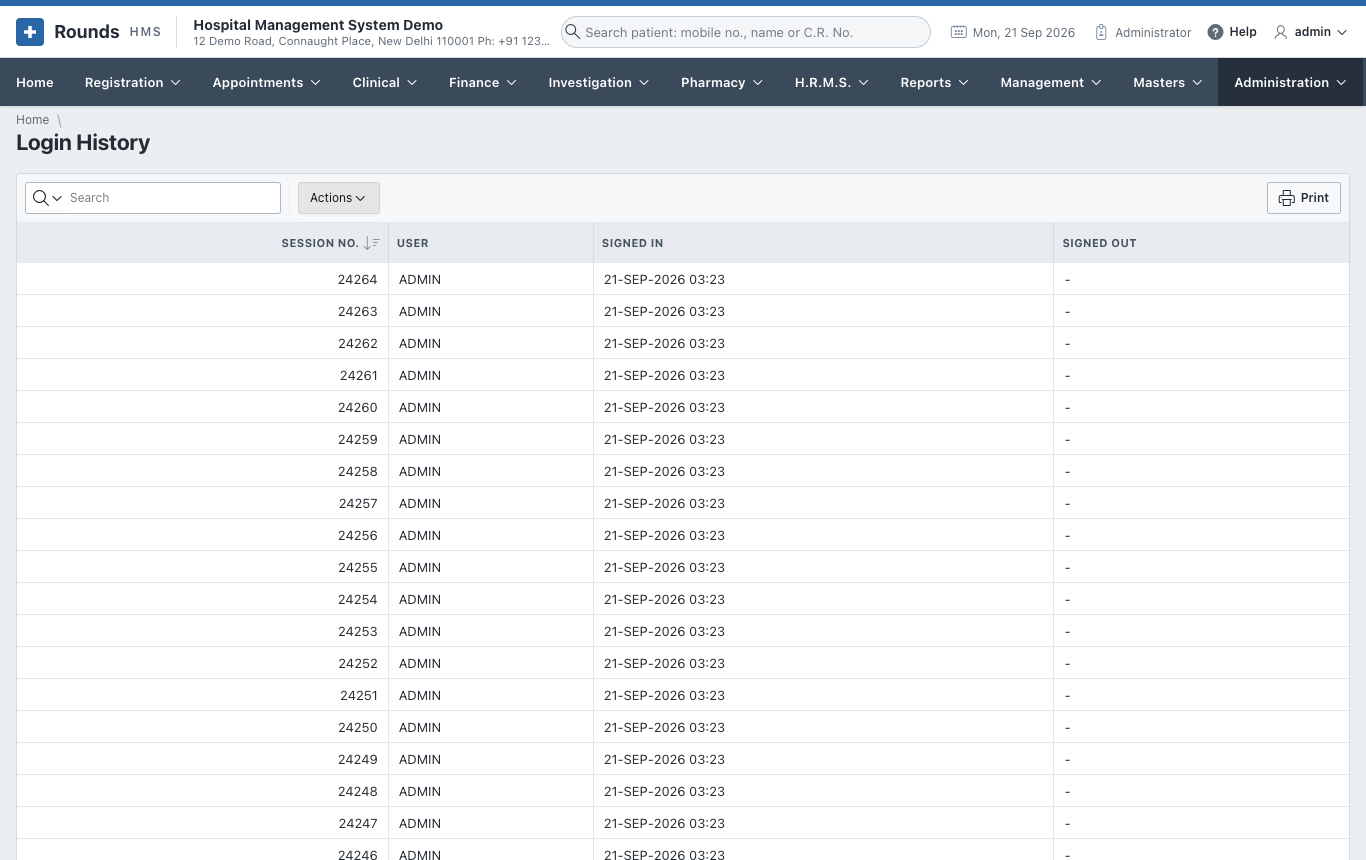This screenshot has height=860, width=1366.
Task: Expand the admin user menu chevron
Action: point(1342,32)
